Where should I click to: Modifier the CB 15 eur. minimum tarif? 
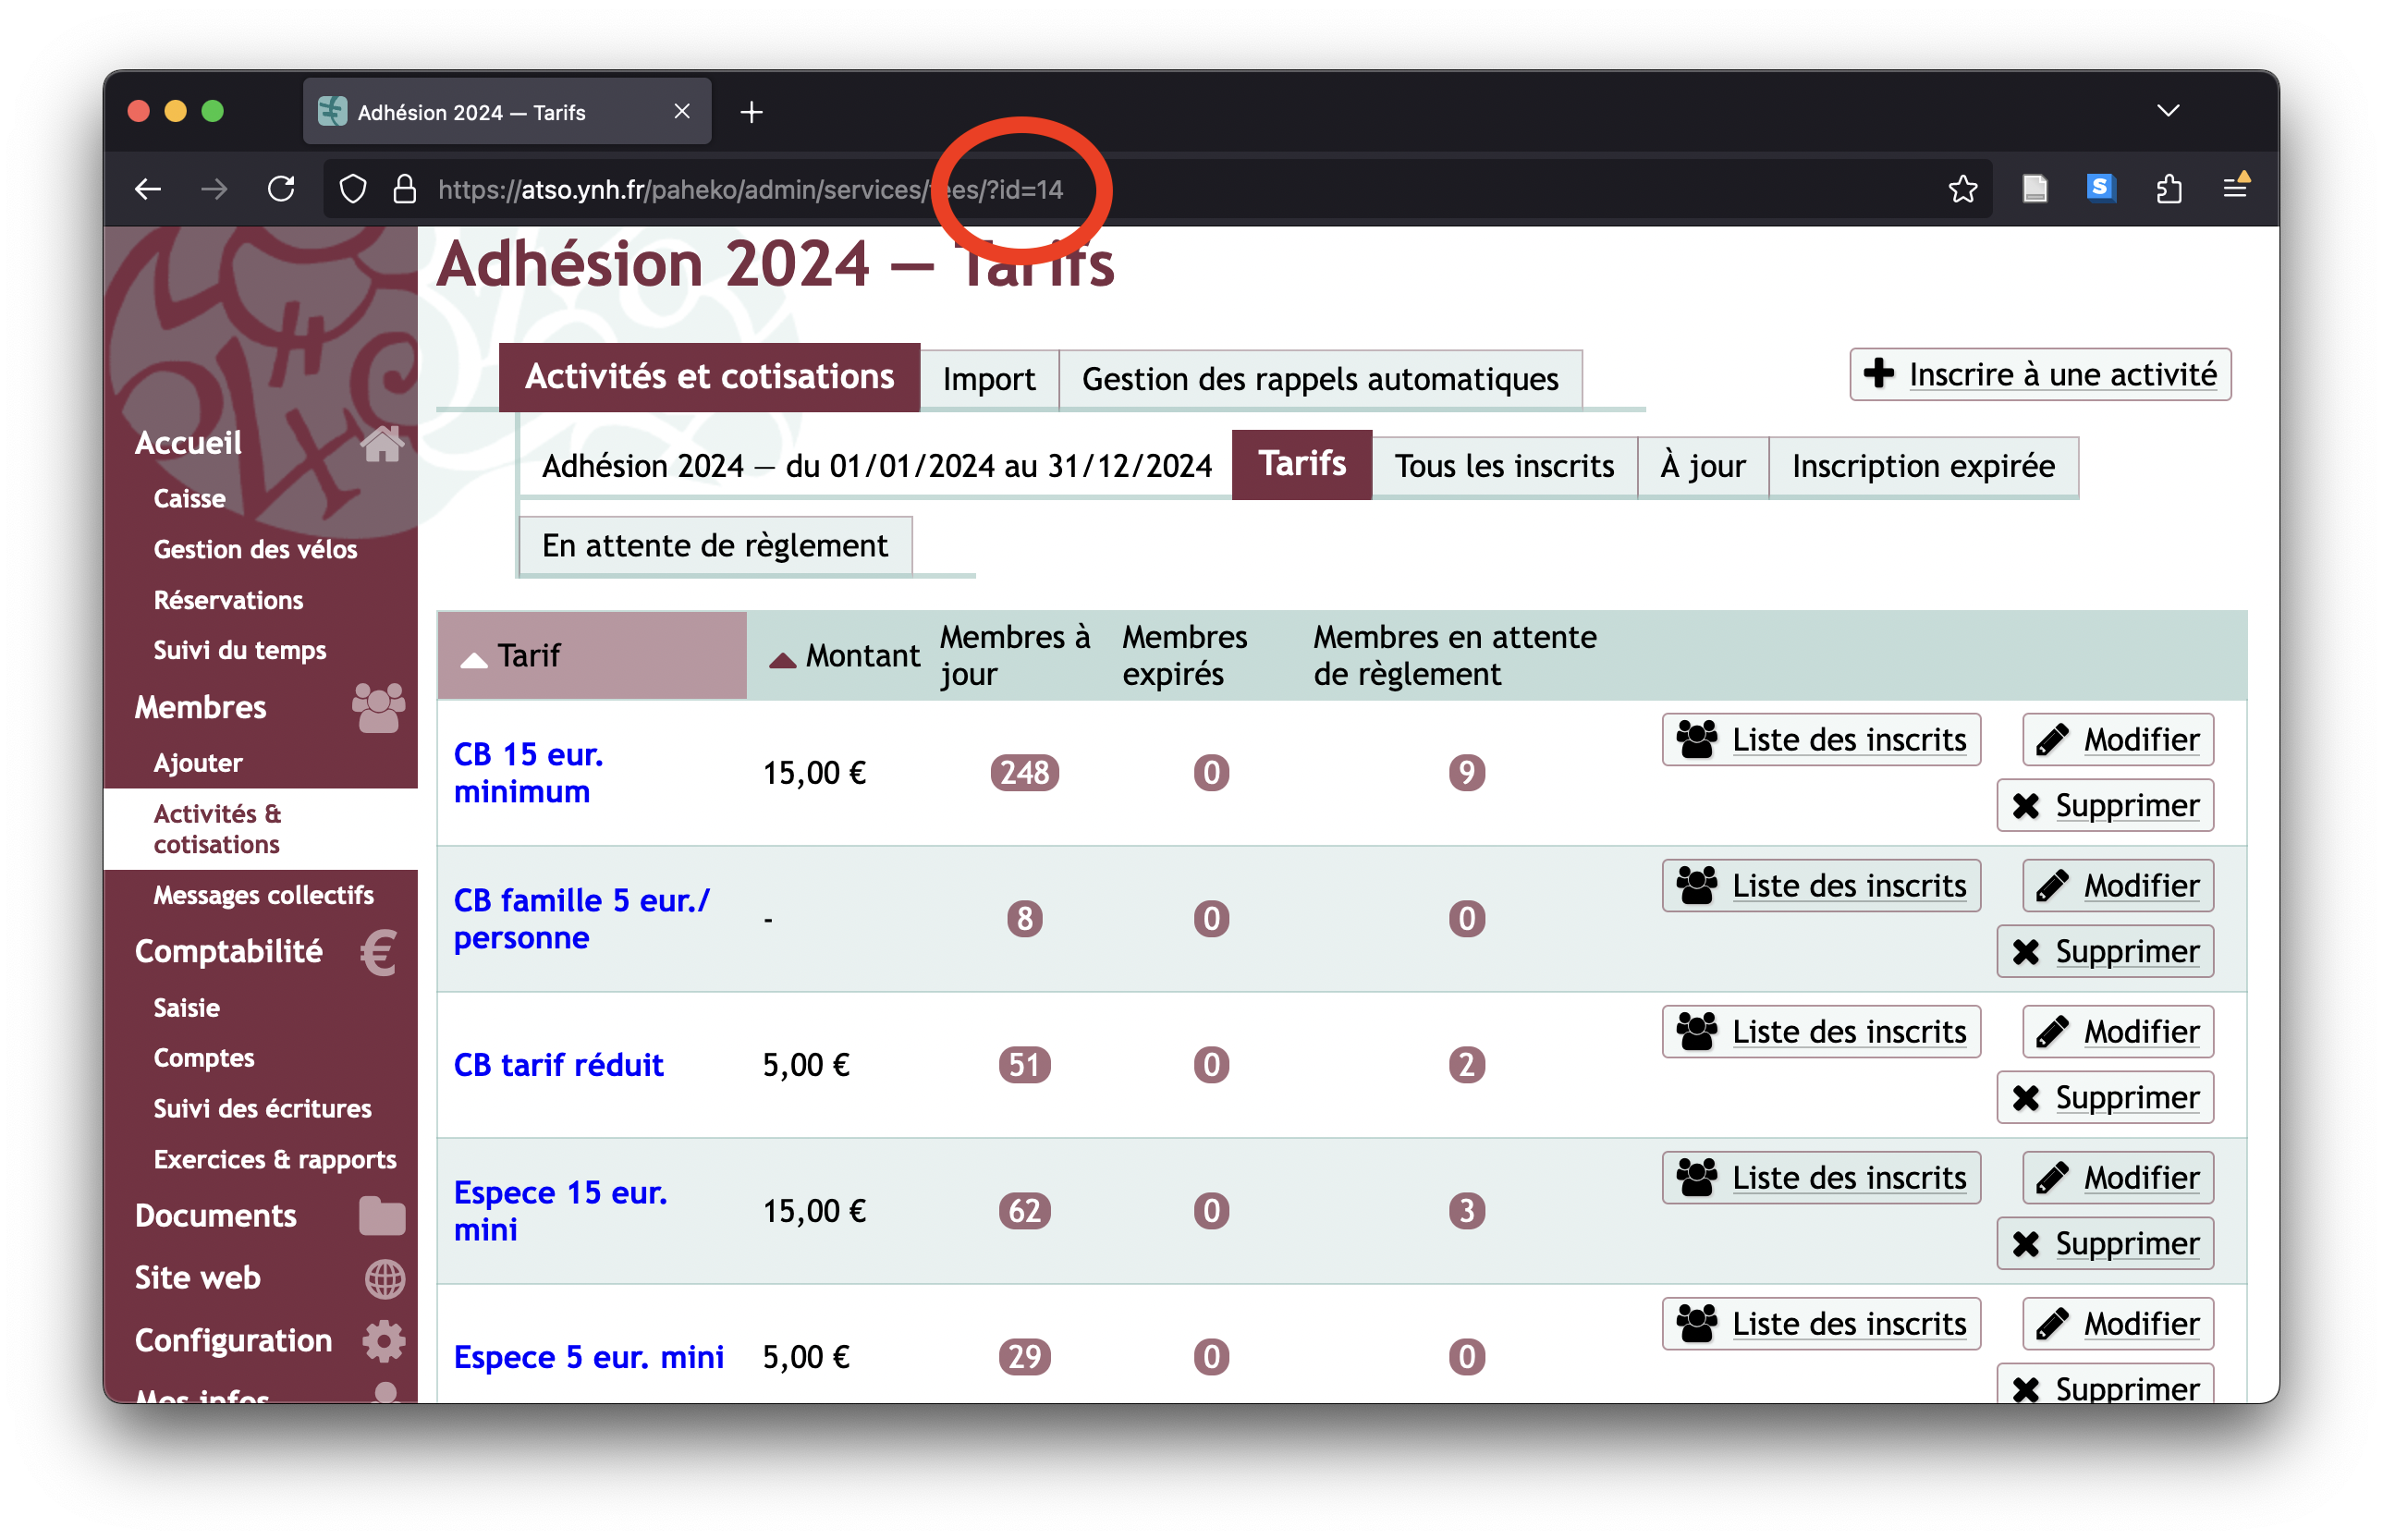pos(2117,740)
